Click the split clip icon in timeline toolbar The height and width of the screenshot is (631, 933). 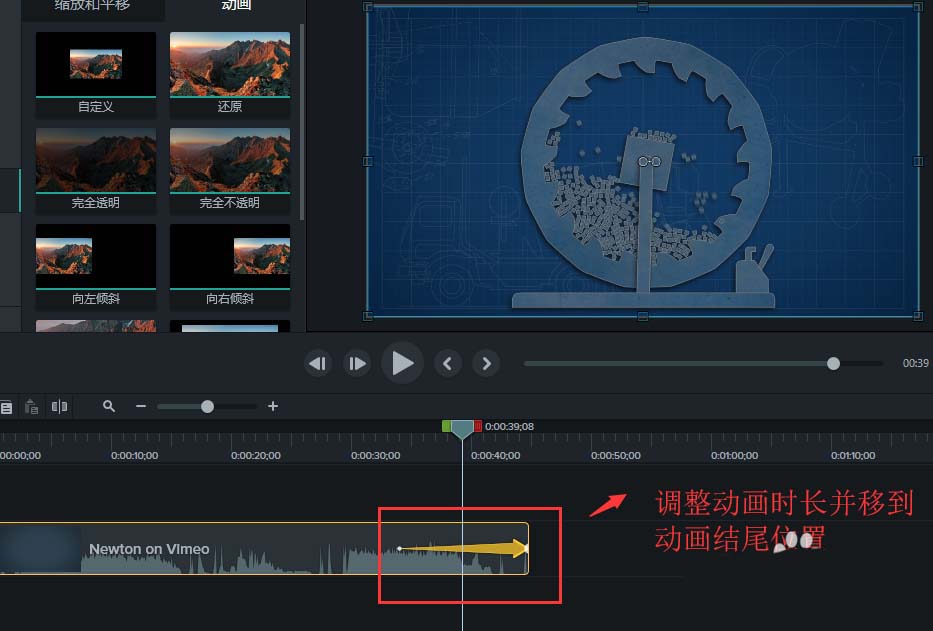(x=60, y=407)
